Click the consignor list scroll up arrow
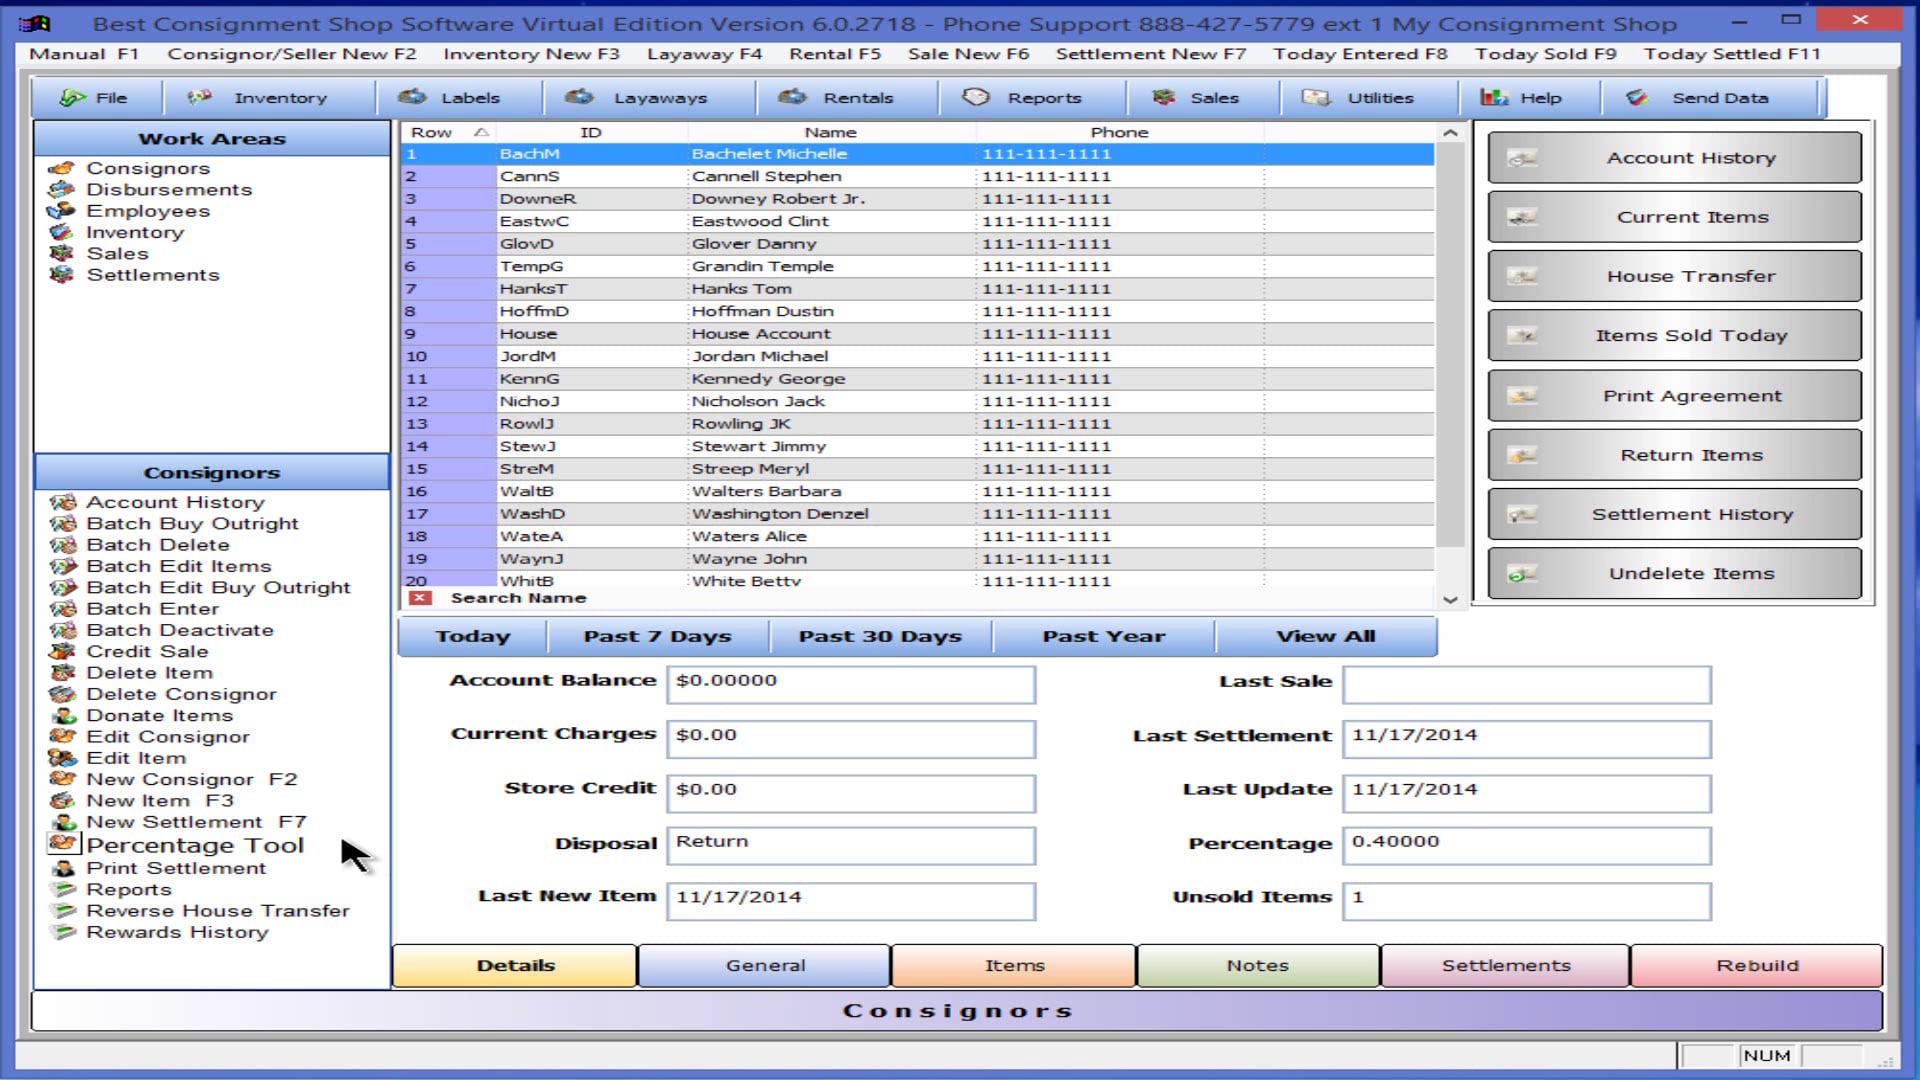The height and width of the screenshot is (1080, 1920). coord(1450,132)
